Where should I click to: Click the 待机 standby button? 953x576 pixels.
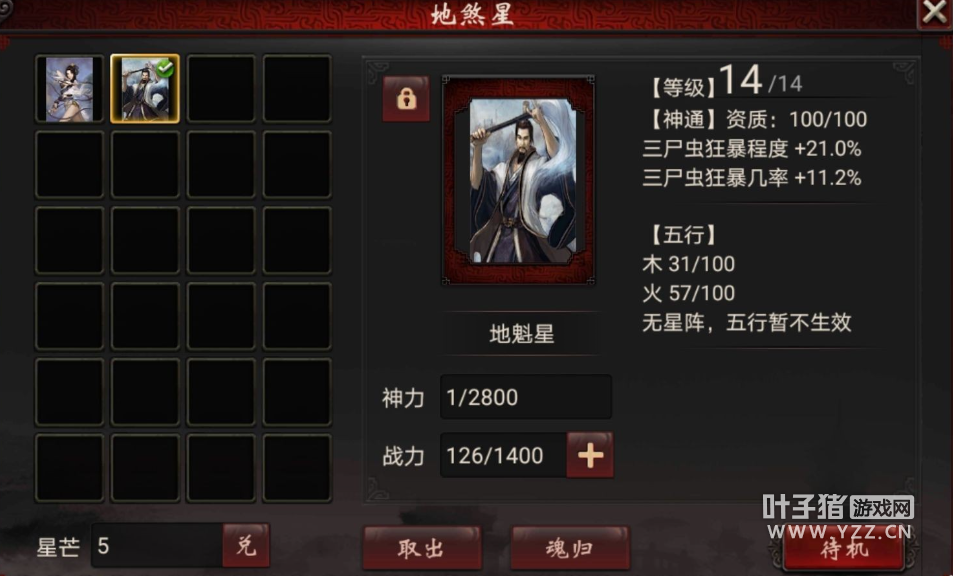(844, 549)
